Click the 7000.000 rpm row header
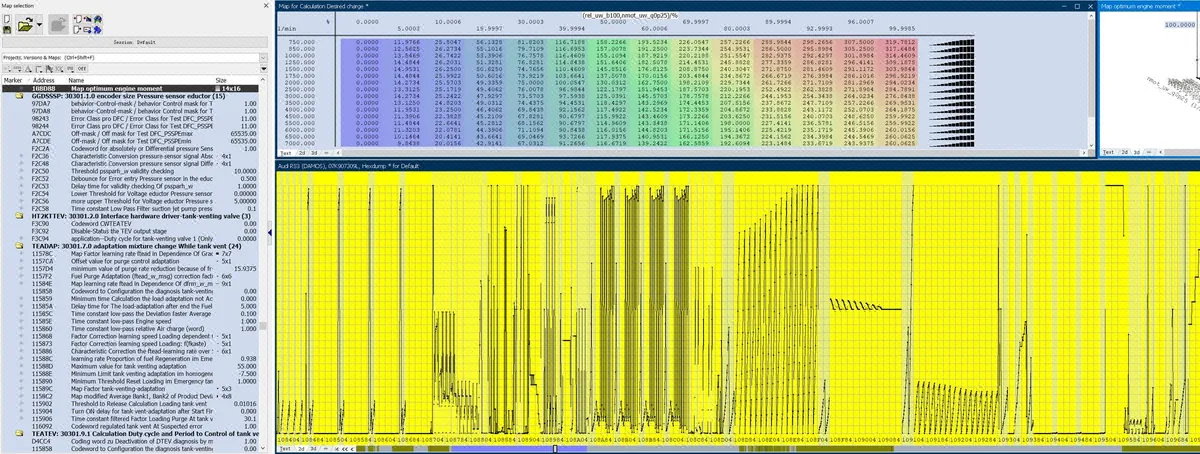This screenshot has width=1200, height=454. 301,141
